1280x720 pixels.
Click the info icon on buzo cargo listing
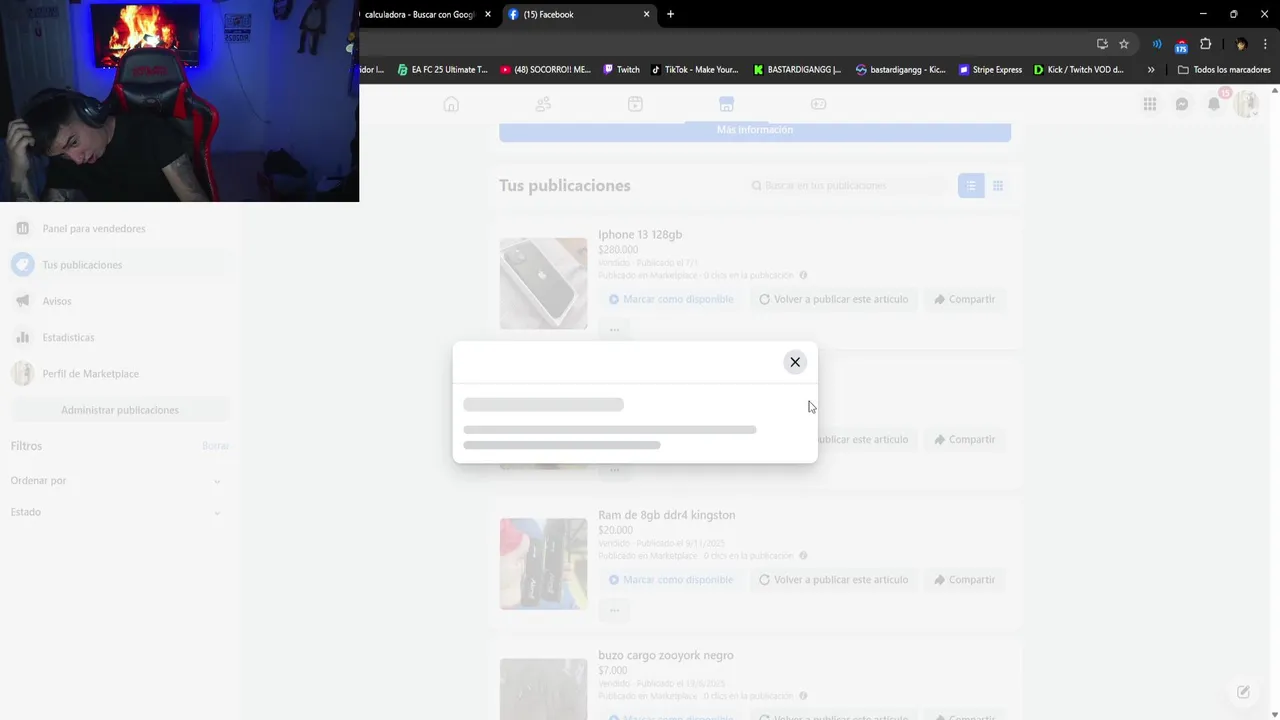click(x=803, y=696)
